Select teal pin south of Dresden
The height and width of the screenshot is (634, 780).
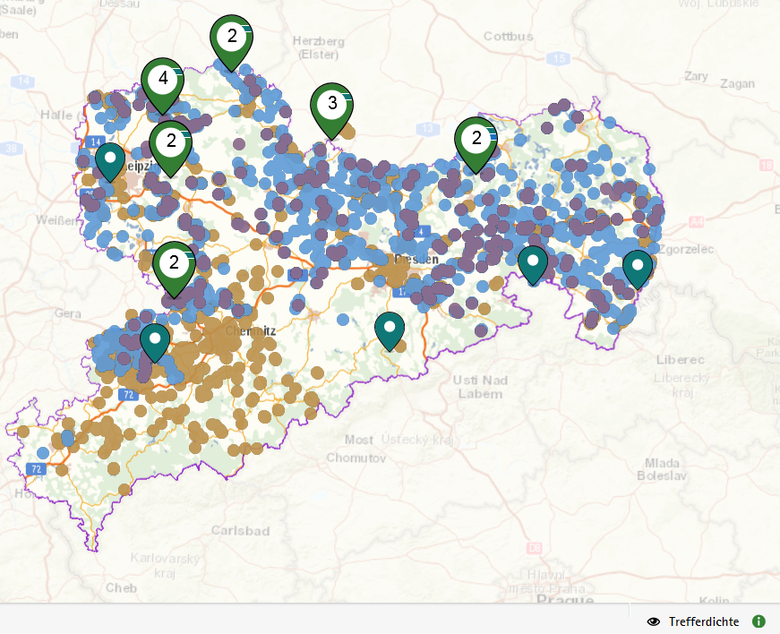pyautogui.click(x=389, y=329)
